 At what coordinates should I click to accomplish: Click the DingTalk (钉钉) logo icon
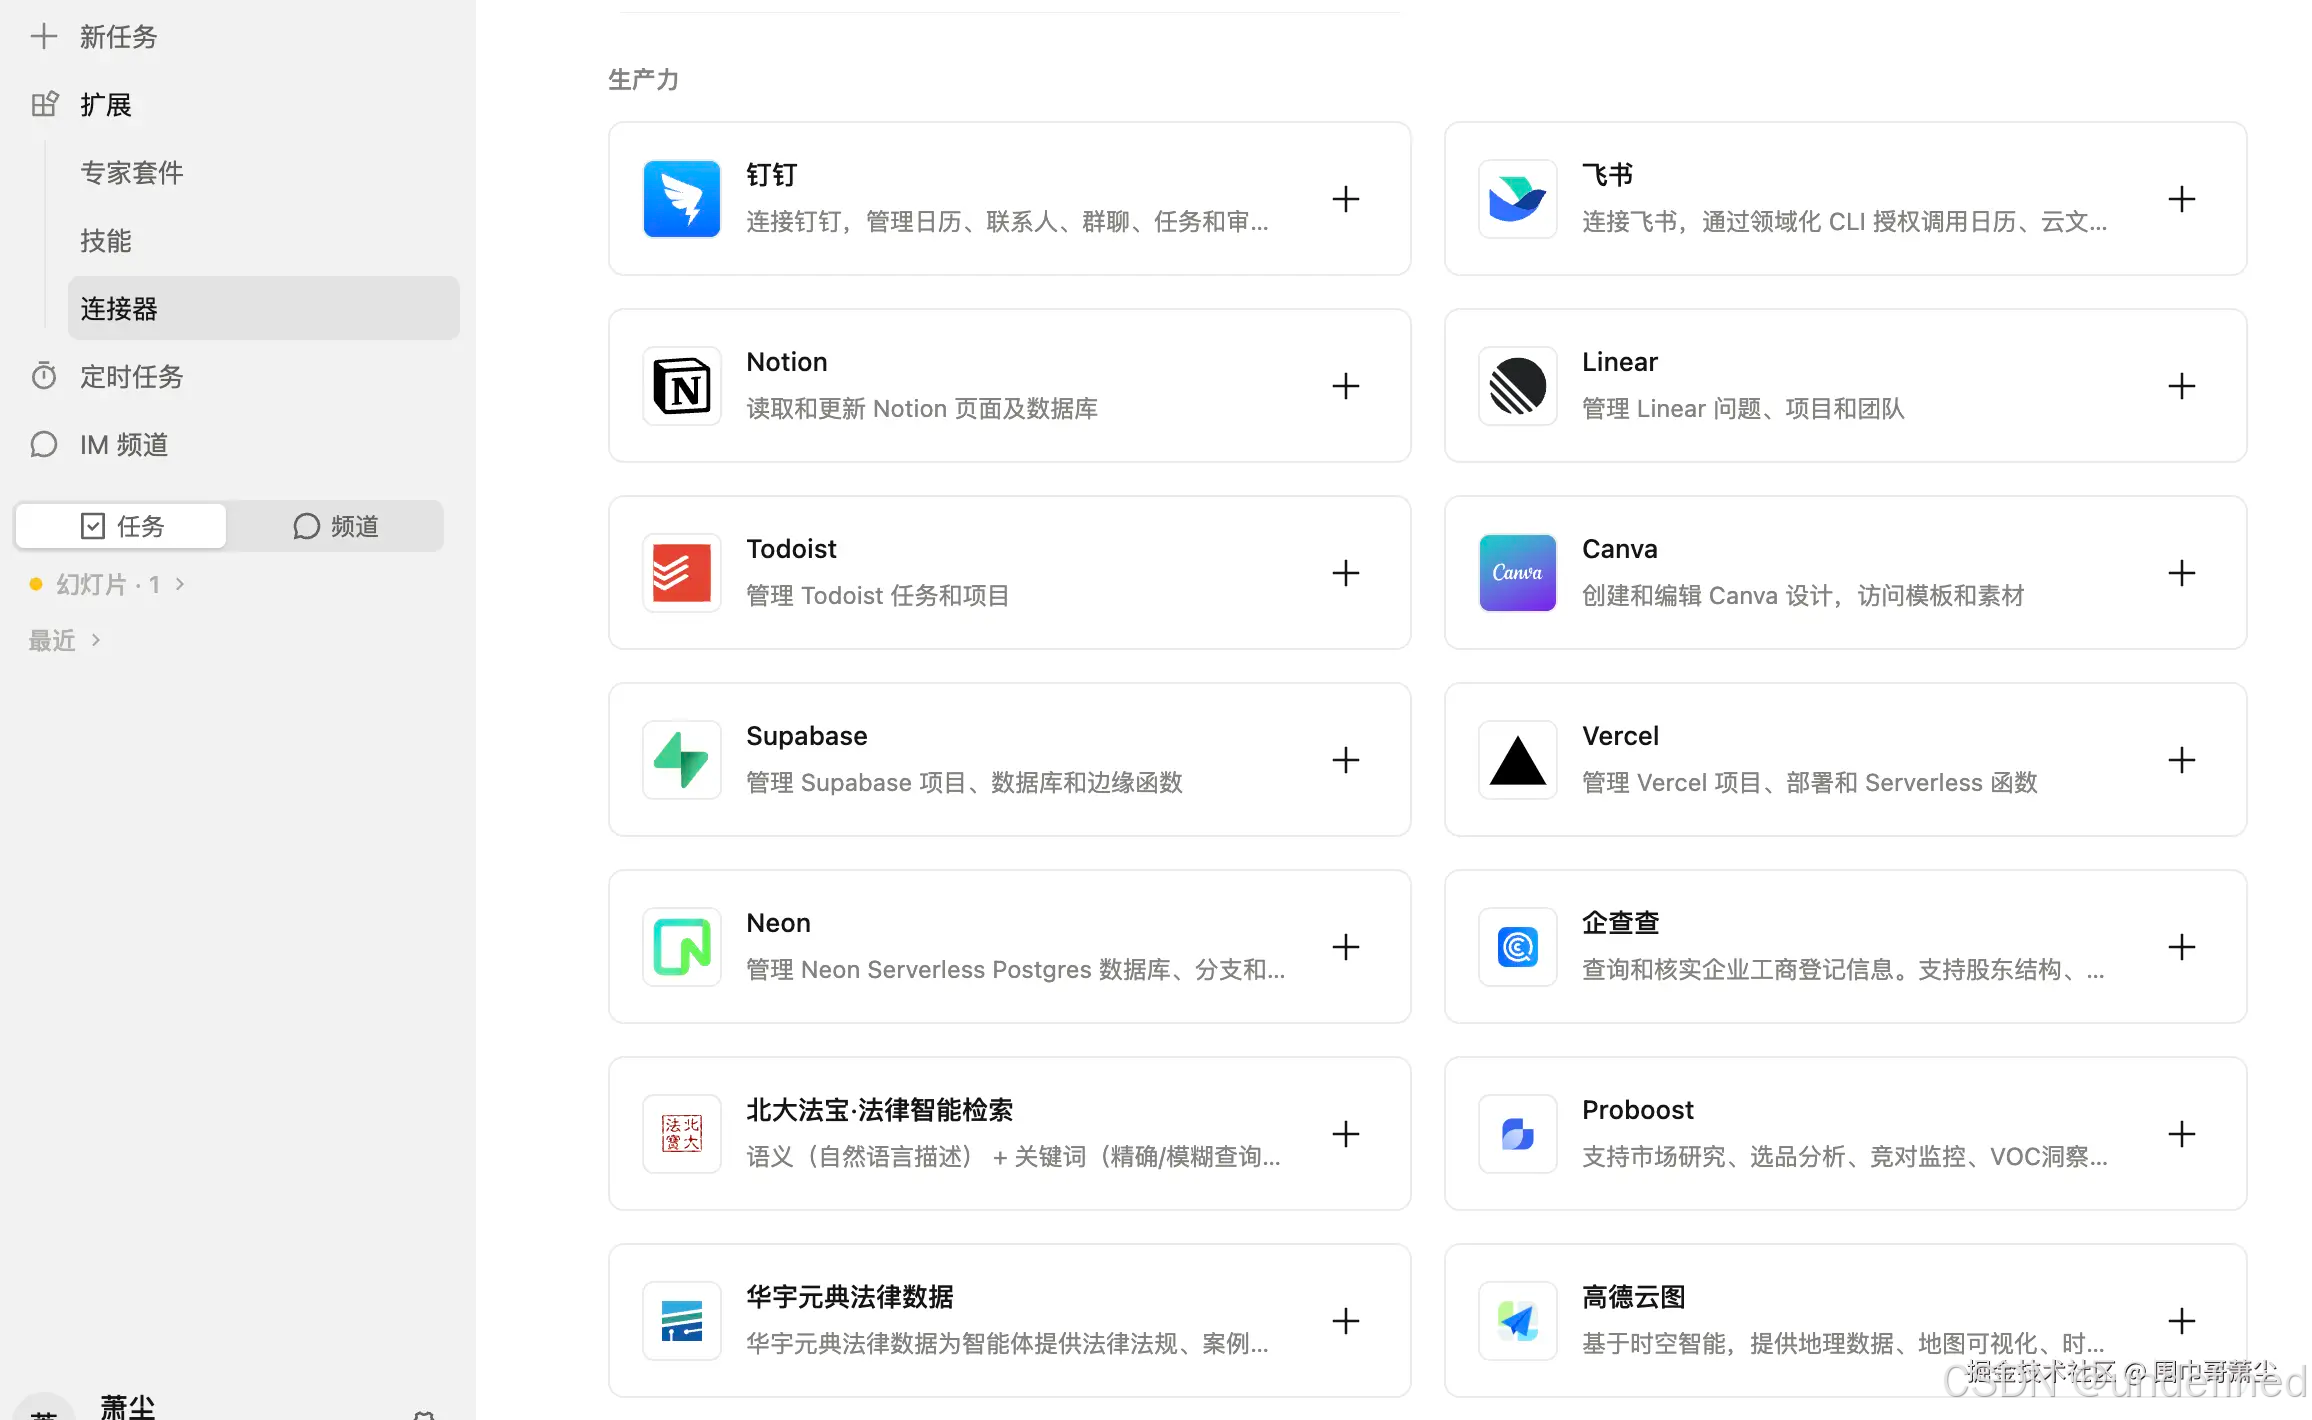click(682, 199)
